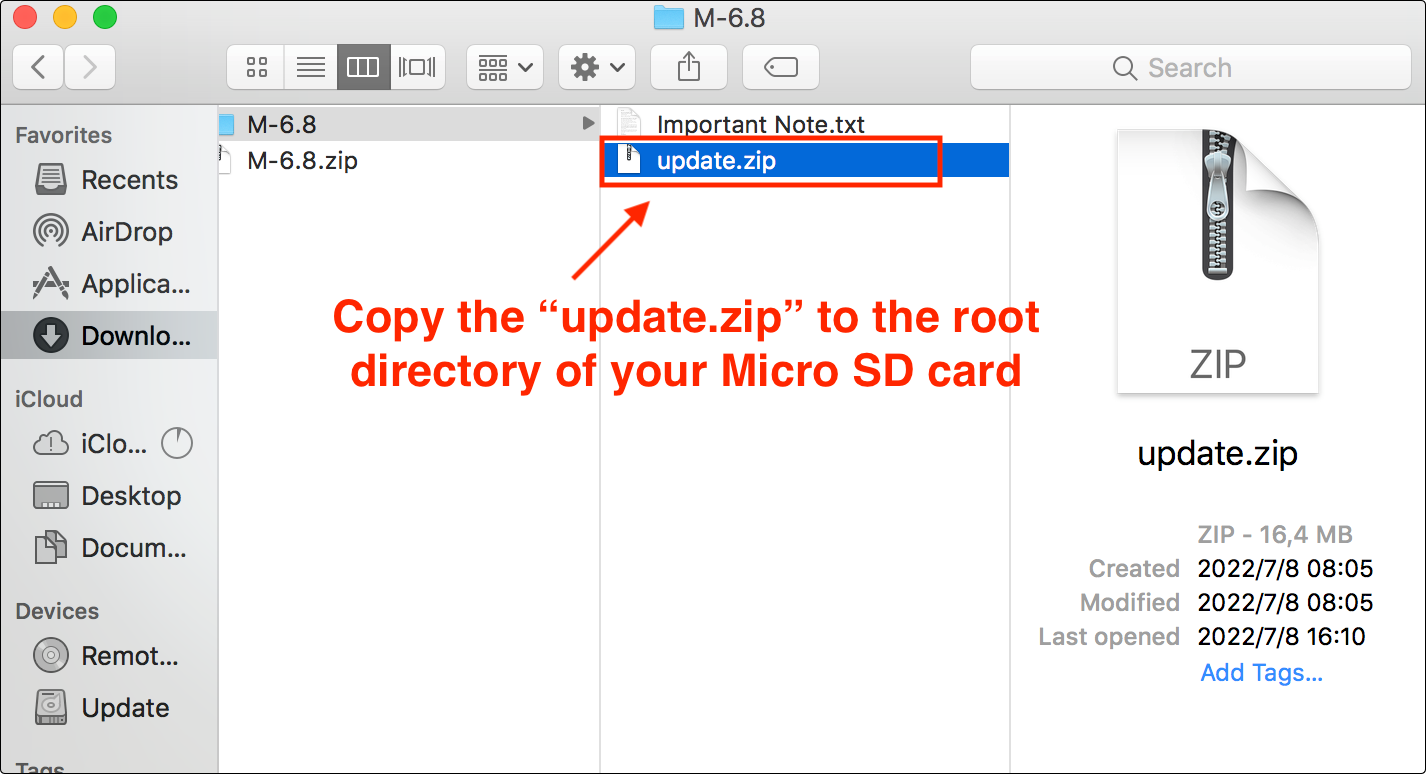The image size is (1426, 774).
Task: Click the iCloud sync progress indicator
Action: pos(177,444)
